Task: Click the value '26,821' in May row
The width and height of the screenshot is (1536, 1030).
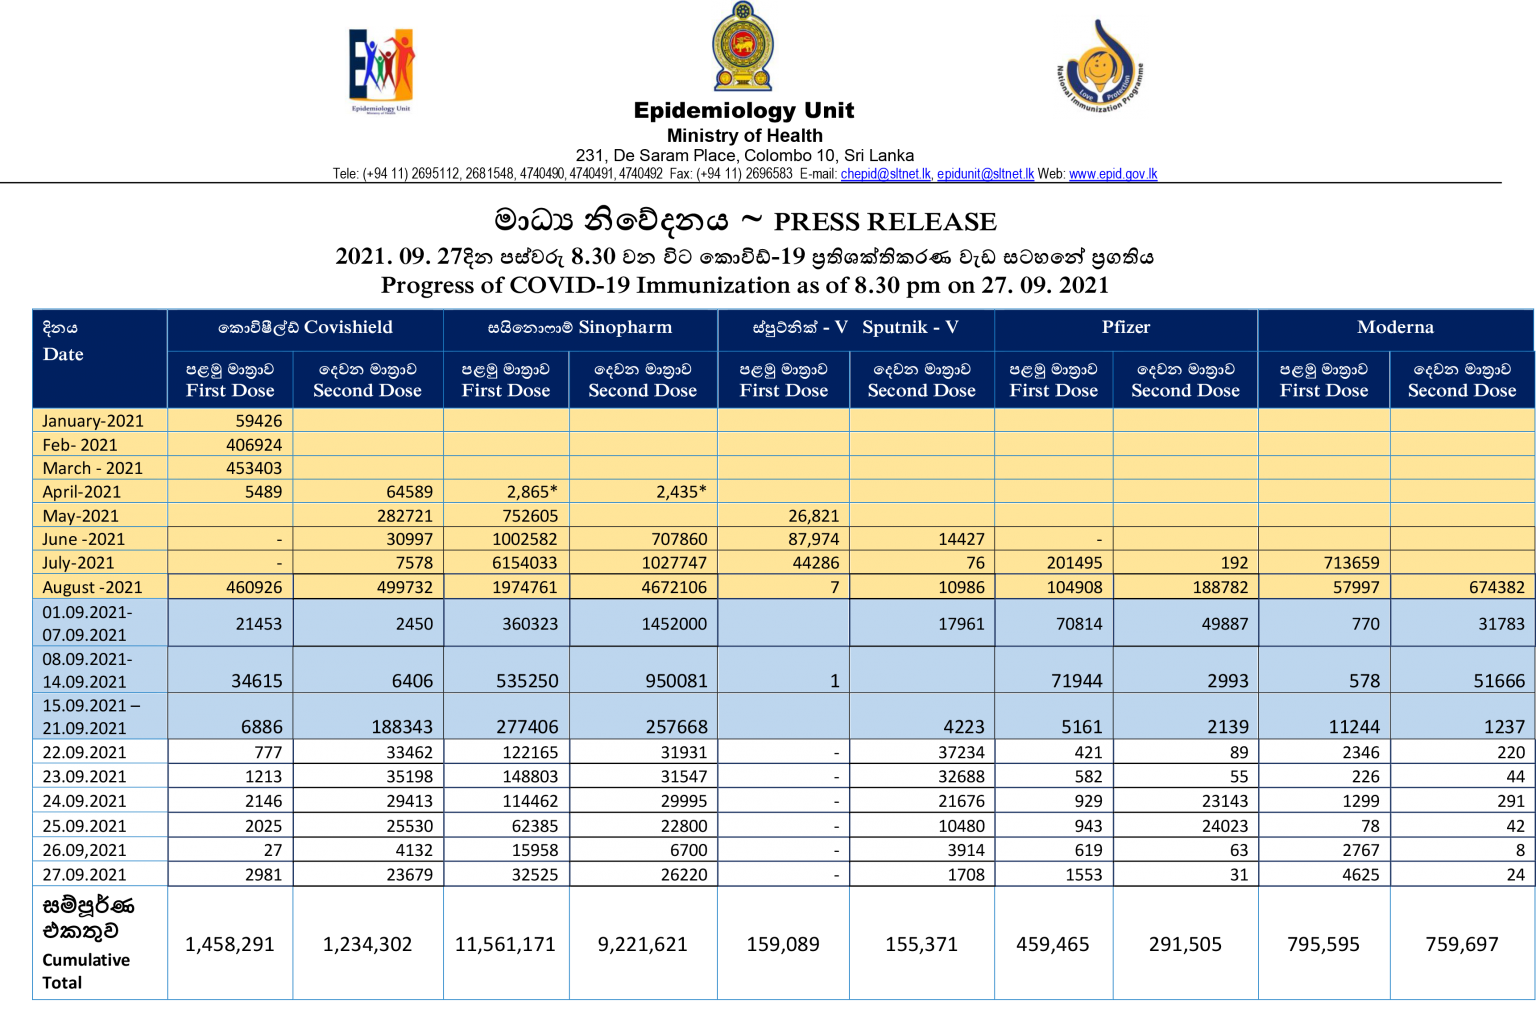Action: pos(814,516)
